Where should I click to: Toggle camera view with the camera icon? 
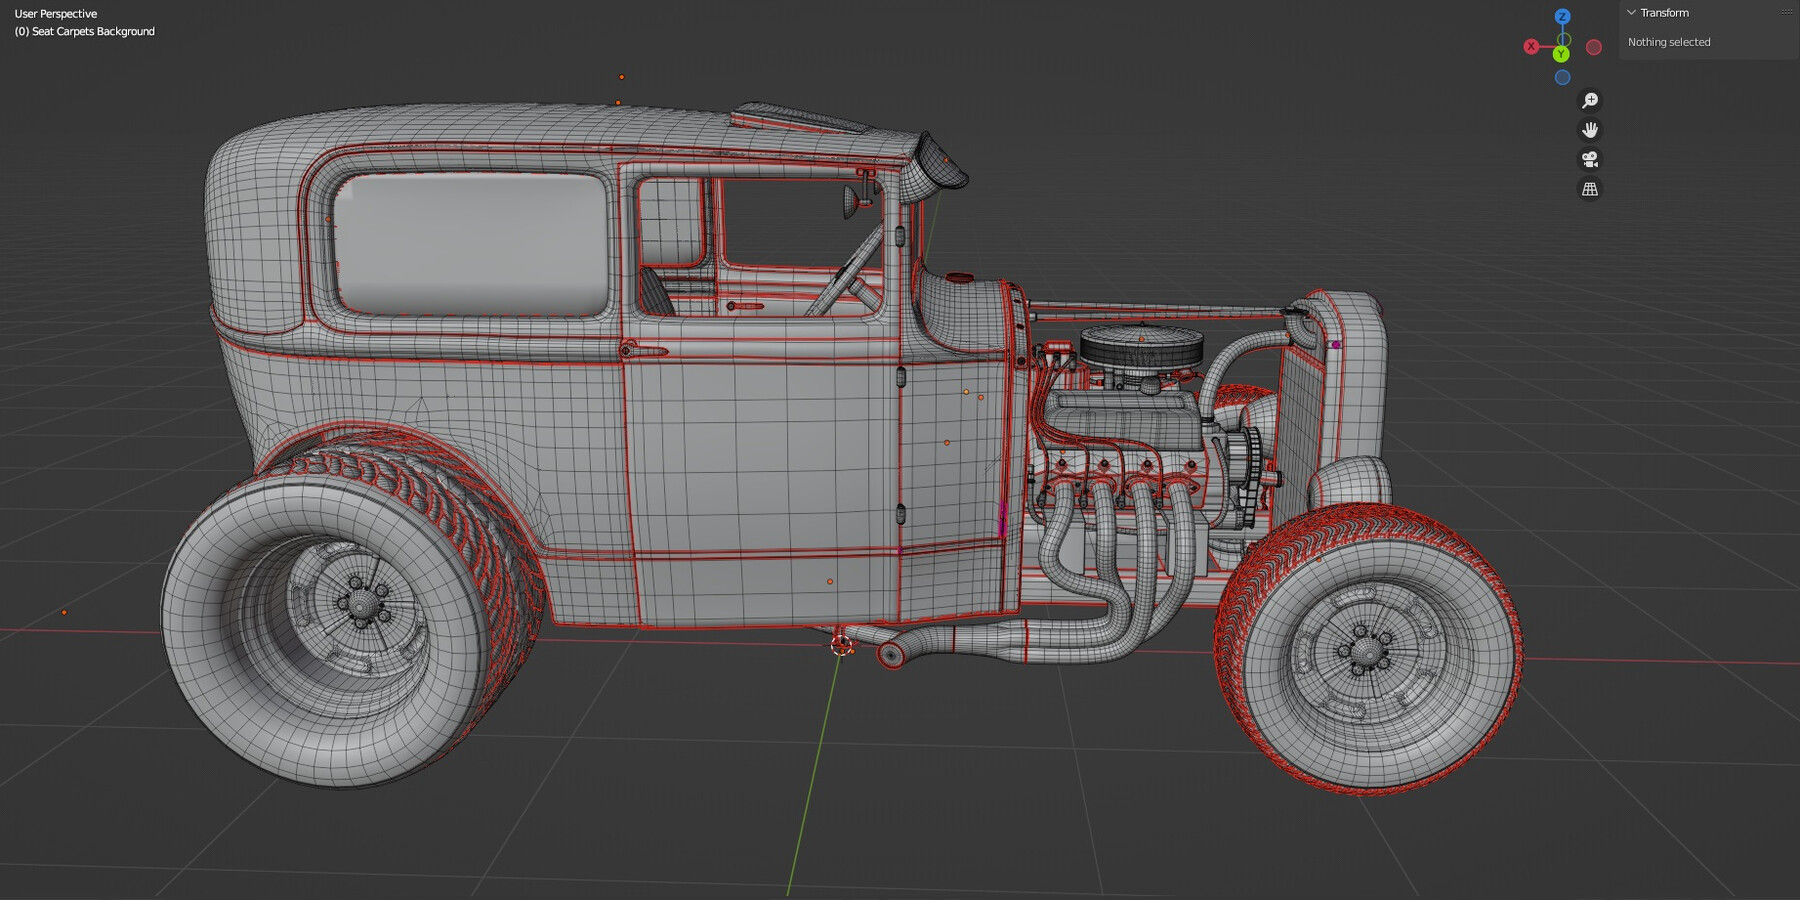(x=1590, y=158)
